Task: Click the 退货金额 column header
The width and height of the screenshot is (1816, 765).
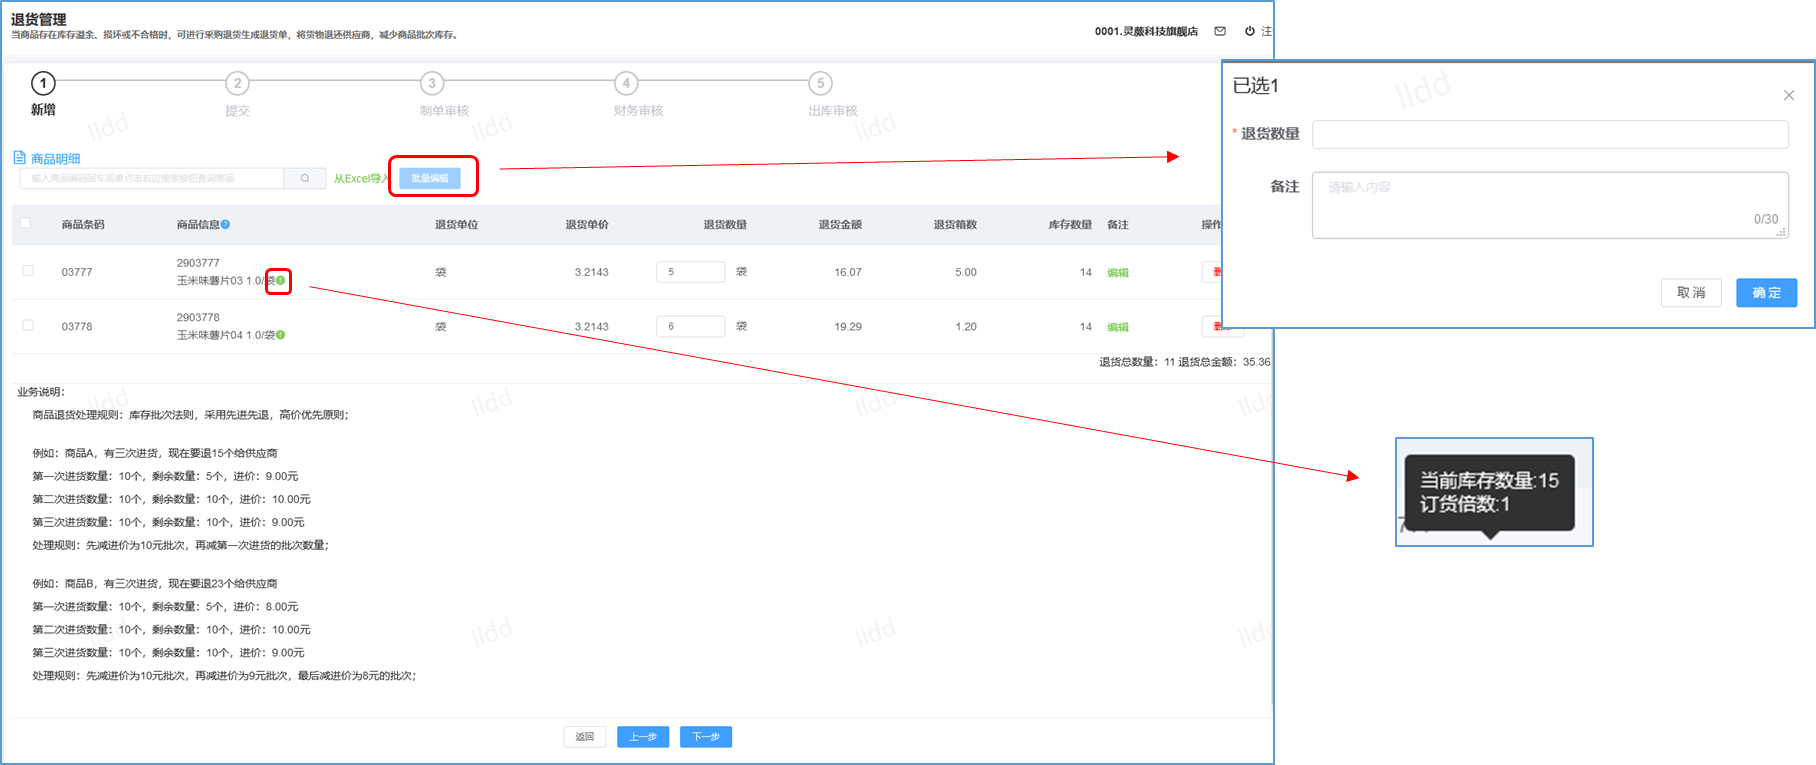Action: pos(840,225)
